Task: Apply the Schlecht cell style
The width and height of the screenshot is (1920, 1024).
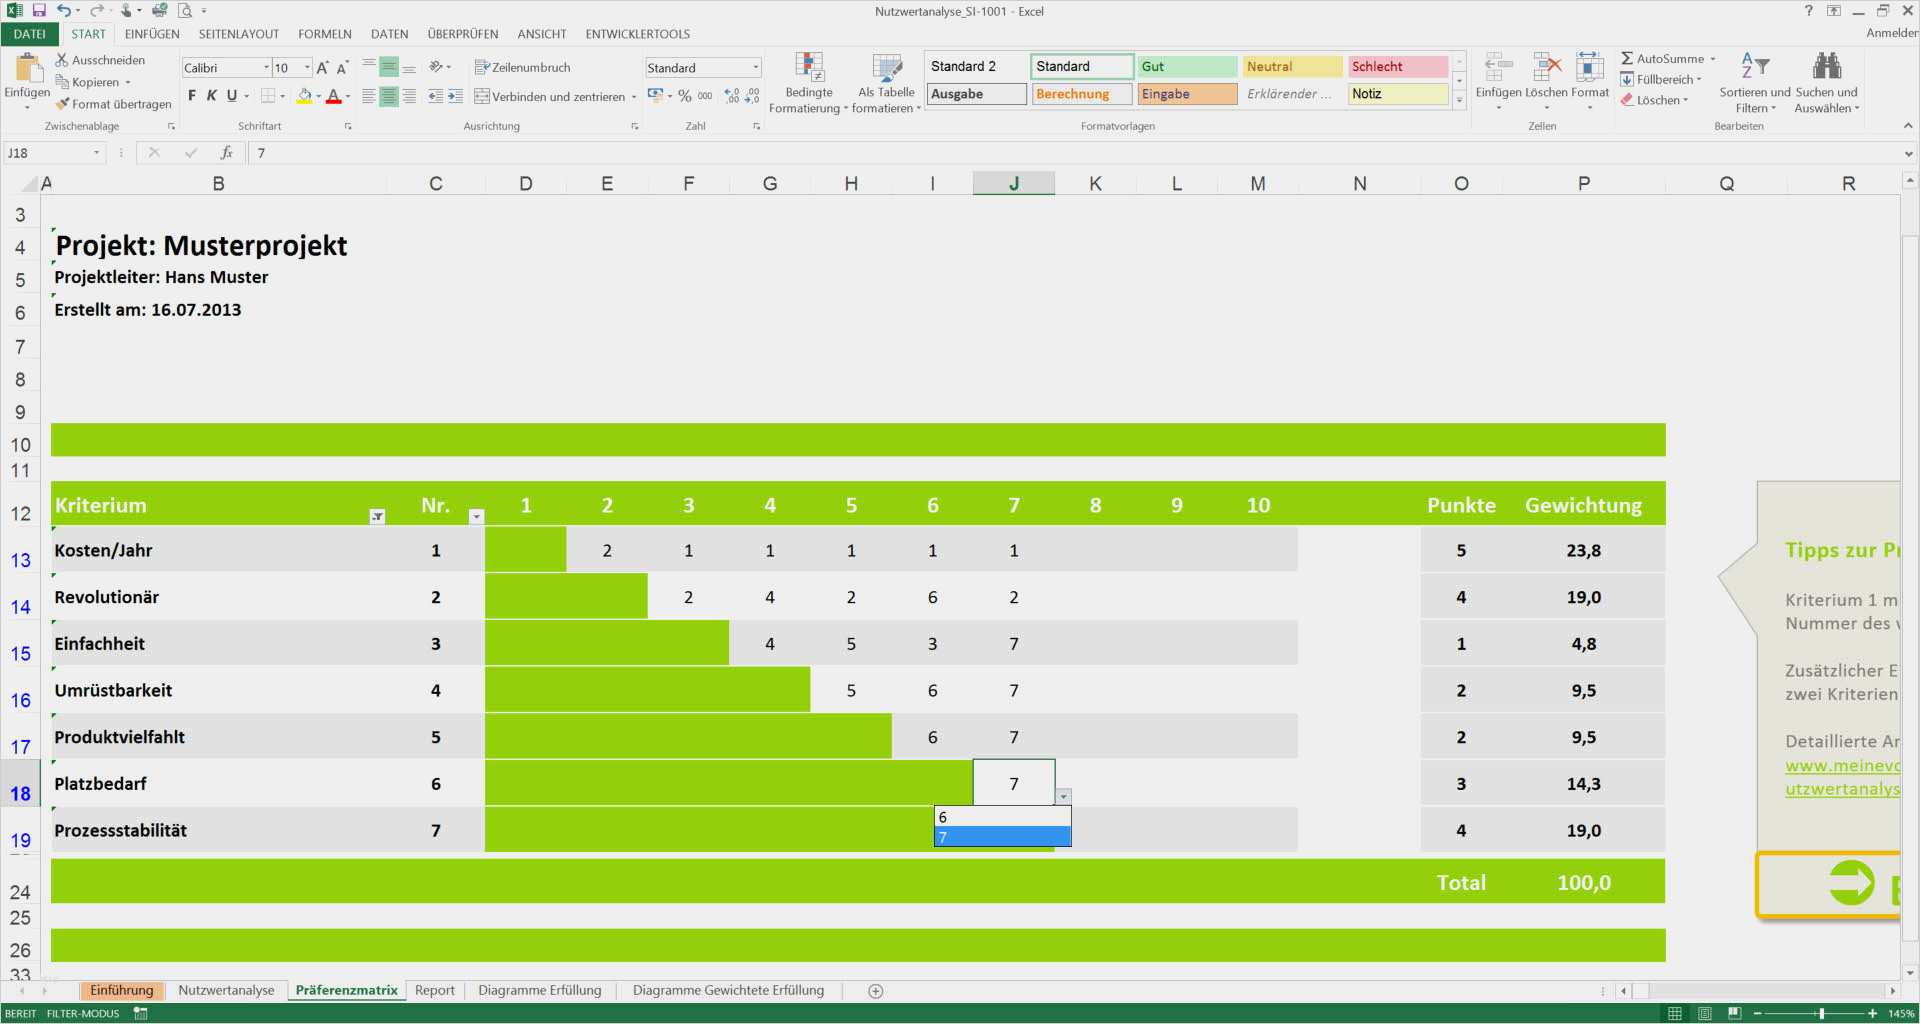Action: pos(1396,66)
